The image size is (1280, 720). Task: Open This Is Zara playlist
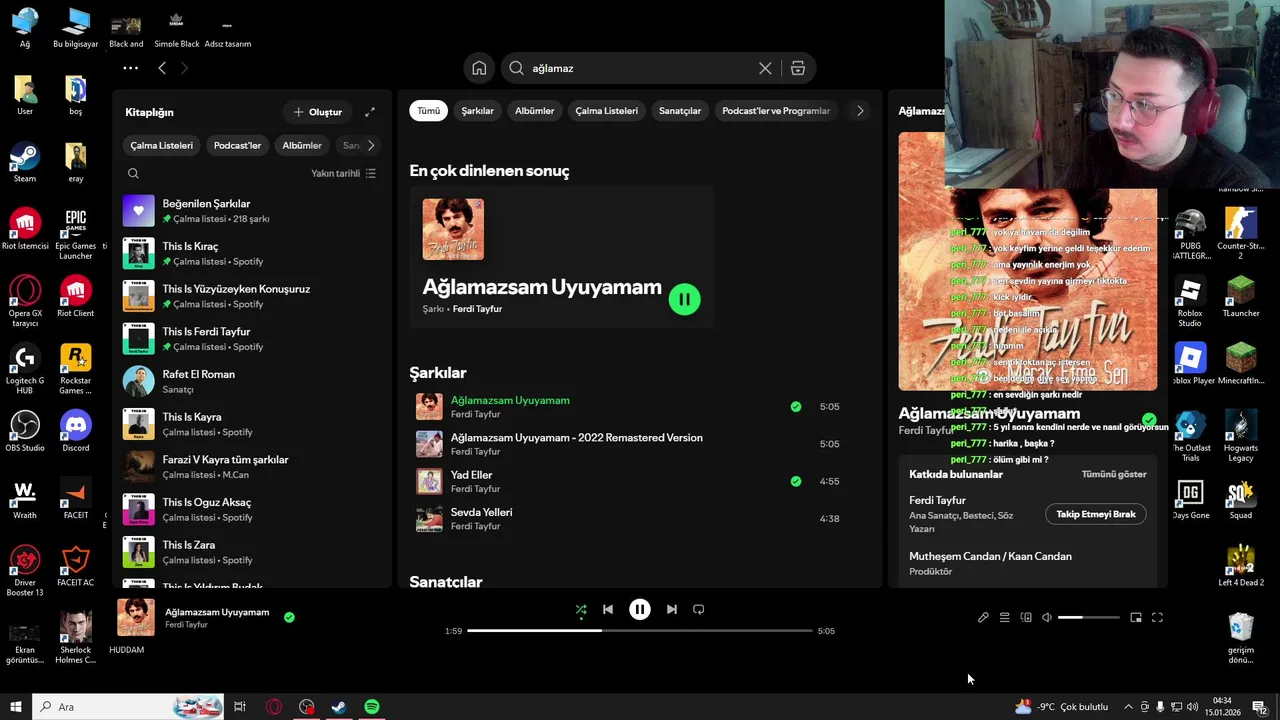252,552
